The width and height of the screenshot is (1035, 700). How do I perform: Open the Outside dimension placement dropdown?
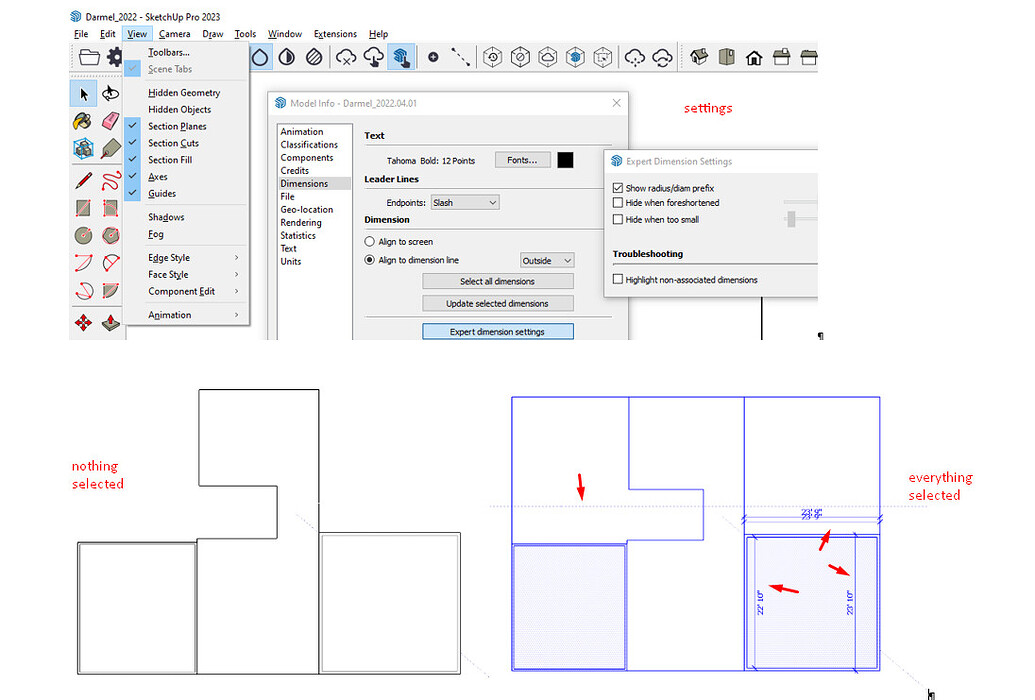pyautogui.click(x=546, y=260)
